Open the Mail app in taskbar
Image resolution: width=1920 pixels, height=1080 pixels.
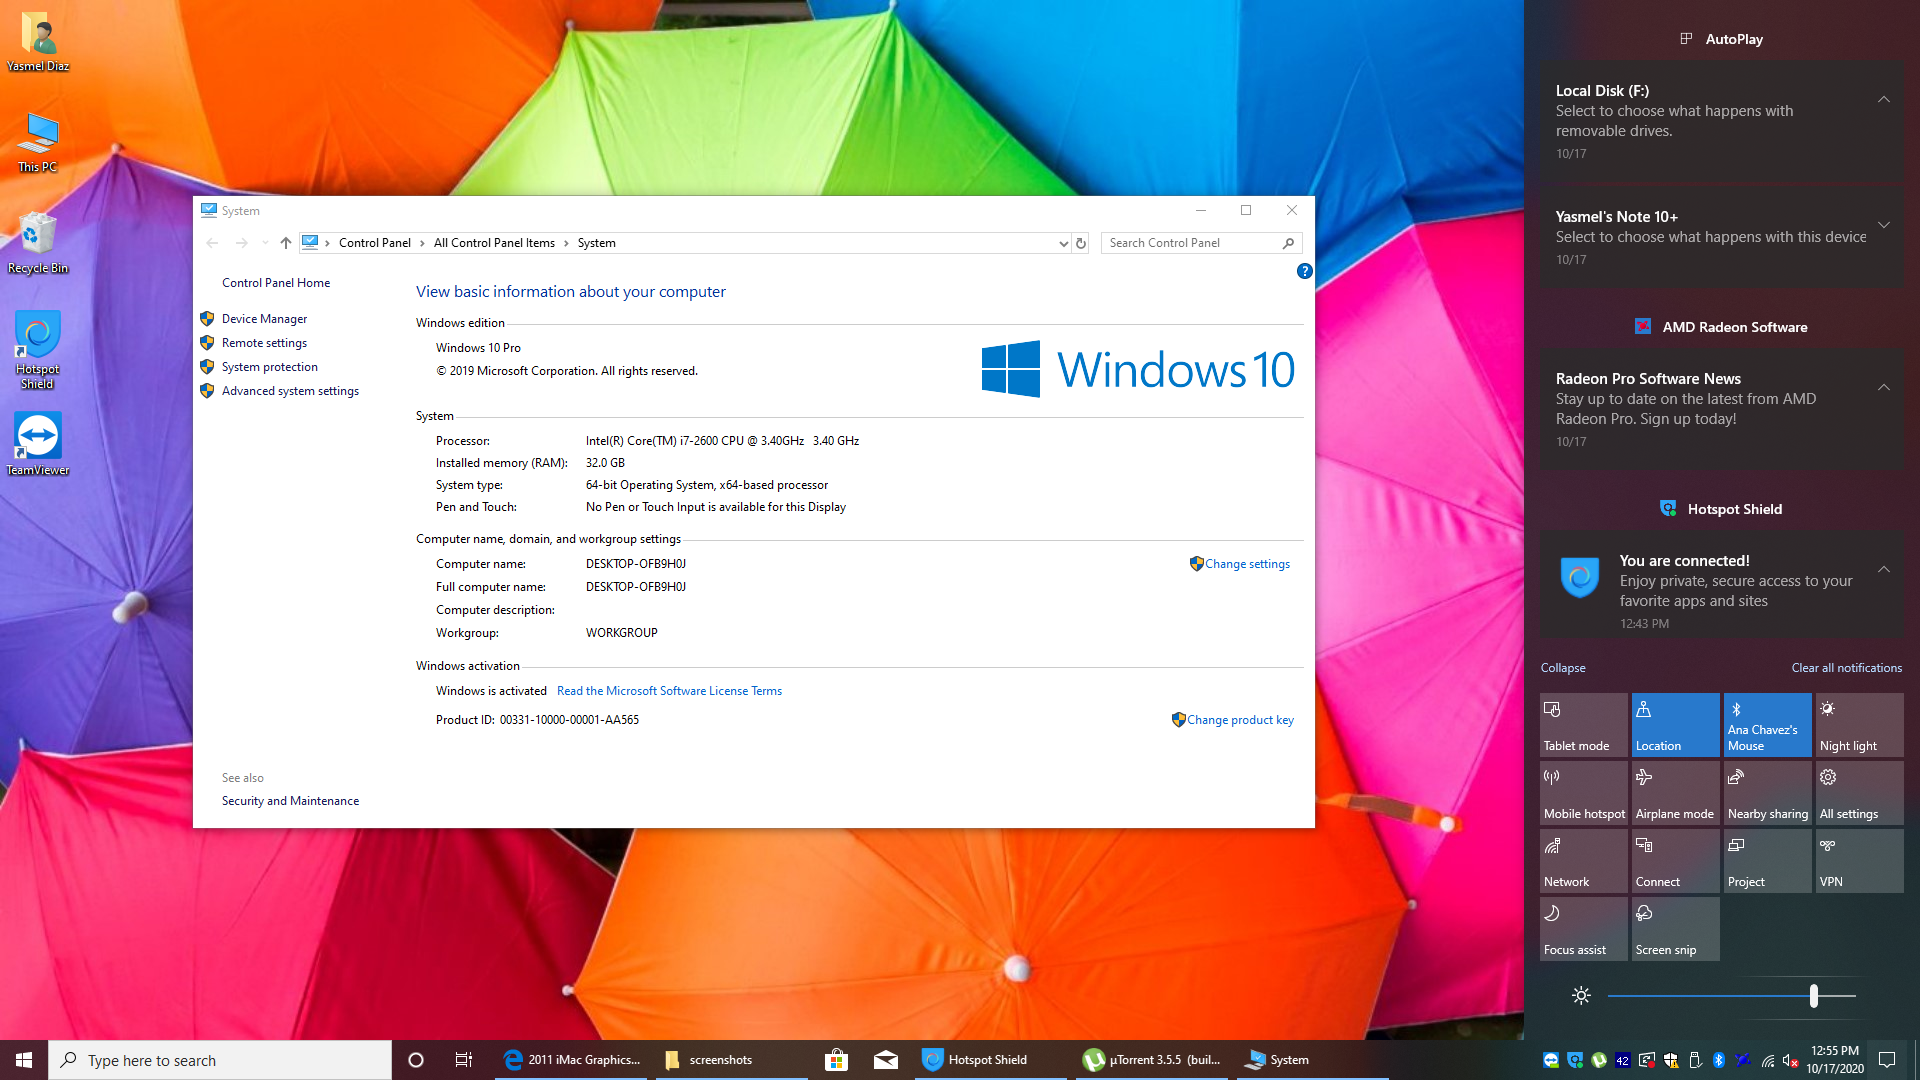tap(886, 1060)
